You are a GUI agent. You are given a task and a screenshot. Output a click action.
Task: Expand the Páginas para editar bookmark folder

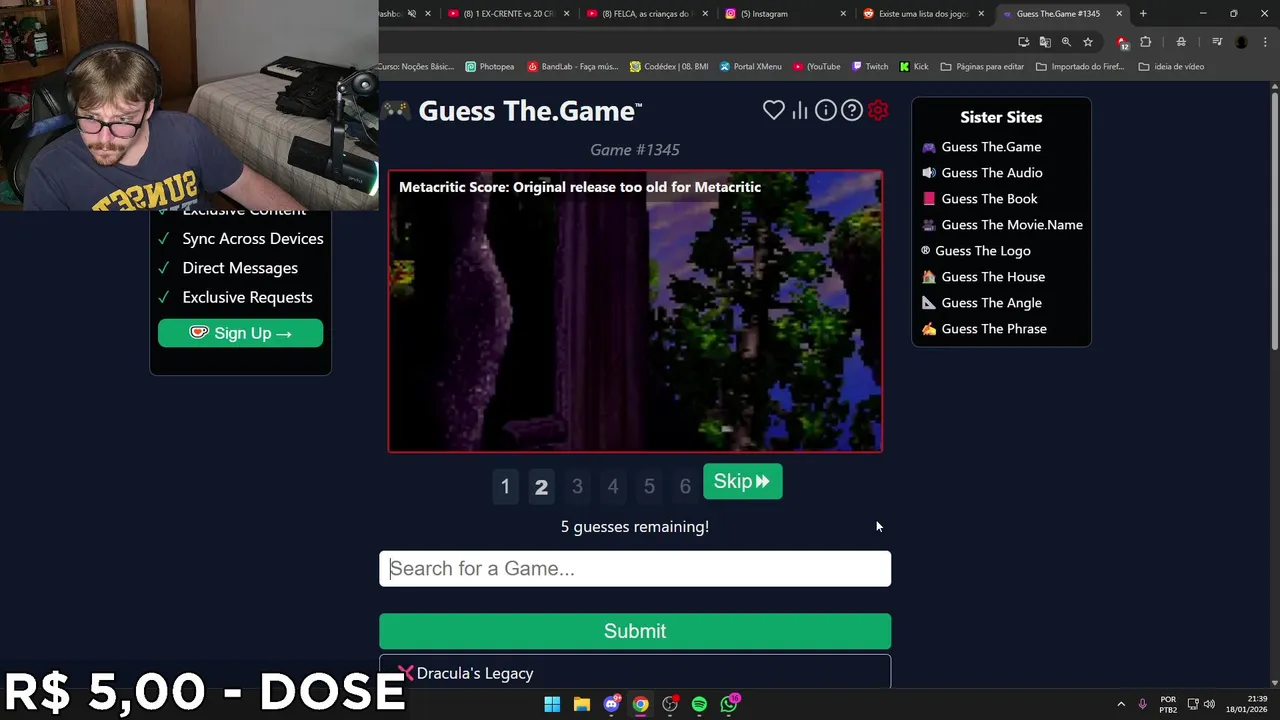pos(982,67)
